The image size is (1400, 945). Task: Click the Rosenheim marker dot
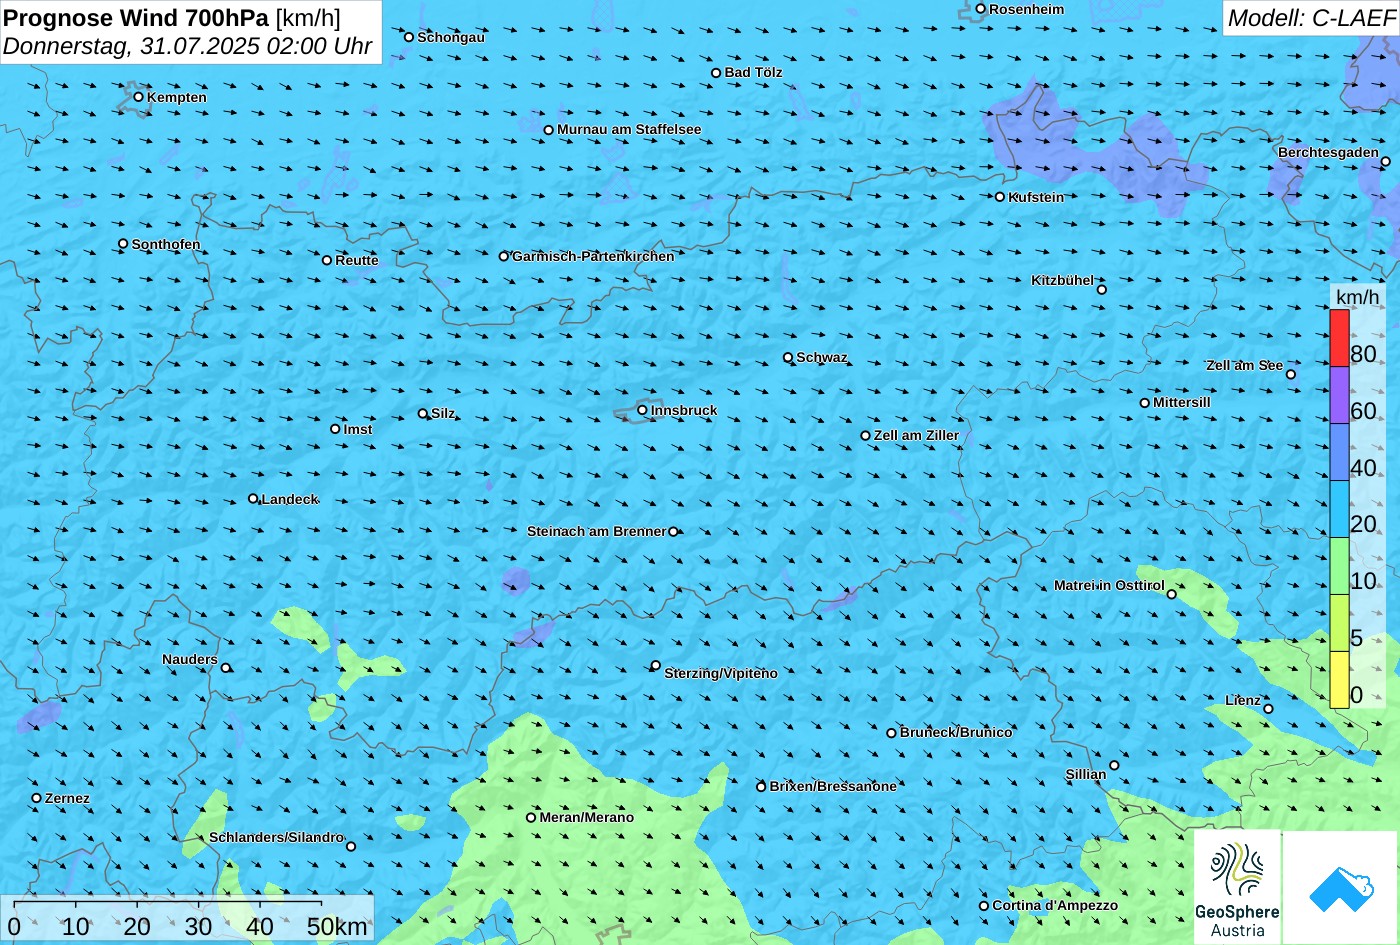pos(980,9)
